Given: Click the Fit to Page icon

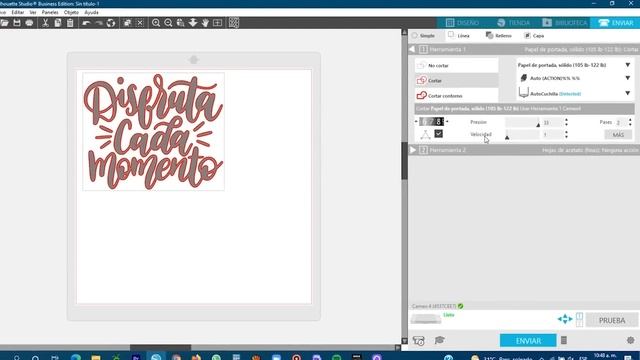Looking at the screenshot, I should click(218, 23).
